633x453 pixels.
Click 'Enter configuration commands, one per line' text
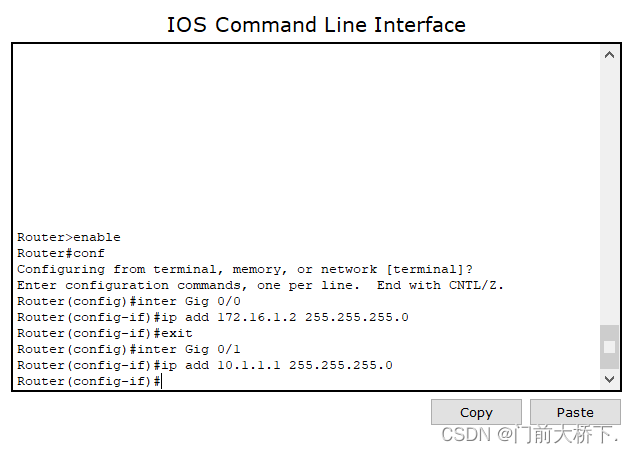click(188, 285)
